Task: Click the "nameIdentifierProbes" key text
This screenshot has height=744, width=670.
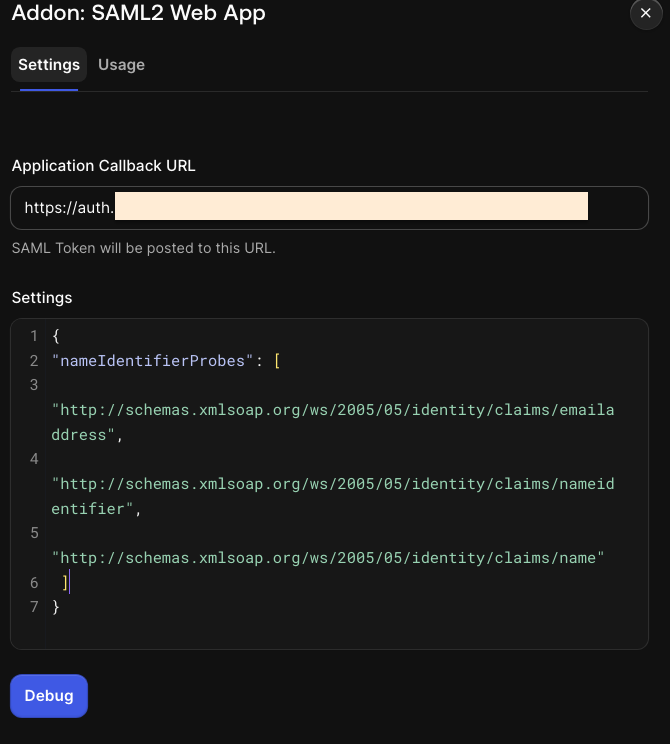Action: [x=152, y=361]
